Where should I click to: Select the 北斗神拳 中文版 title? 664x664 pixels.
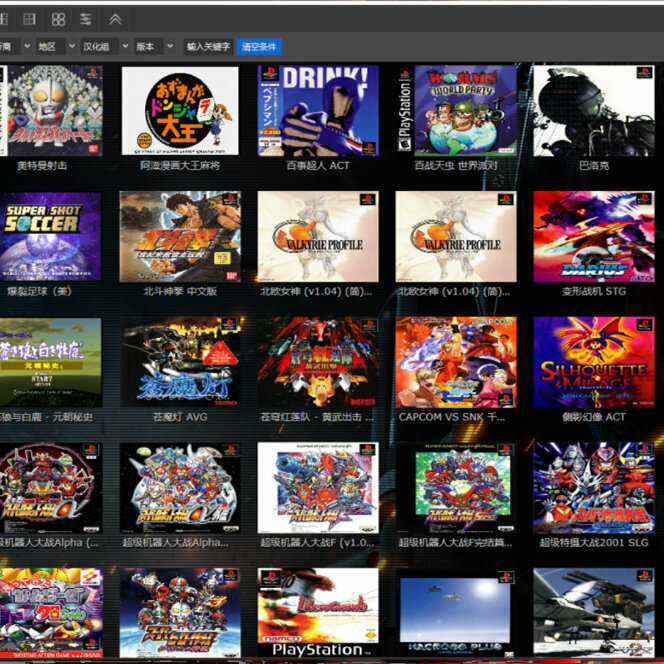click(x=180, y=291)
